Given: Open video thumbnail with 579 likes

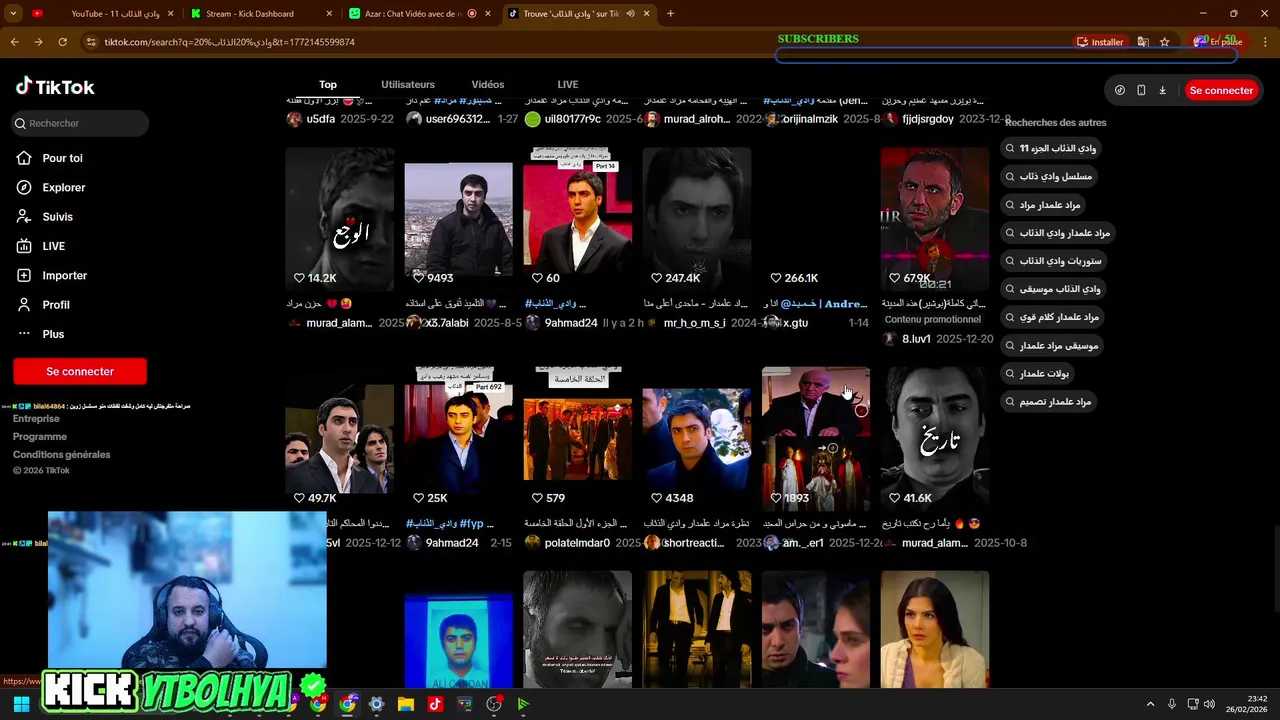Looking at the screenshot, I should click(x=578, y=439).
